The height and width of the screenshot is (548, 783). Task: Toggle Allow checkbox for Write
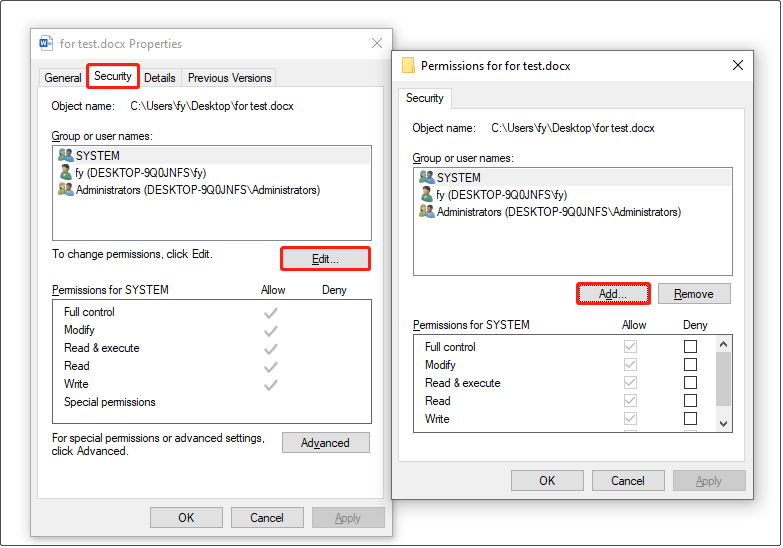tap(630, 419)
